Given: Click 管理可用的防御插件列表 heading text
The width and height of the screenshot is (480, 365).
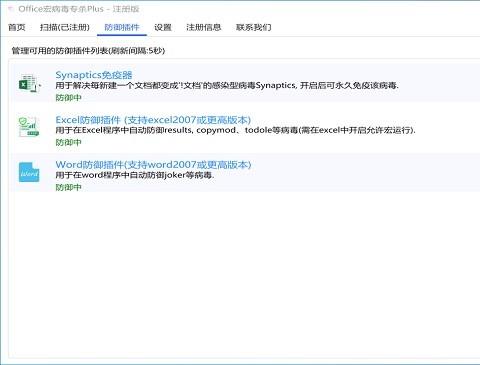Looking at the screenshot, I should (88, 51).
